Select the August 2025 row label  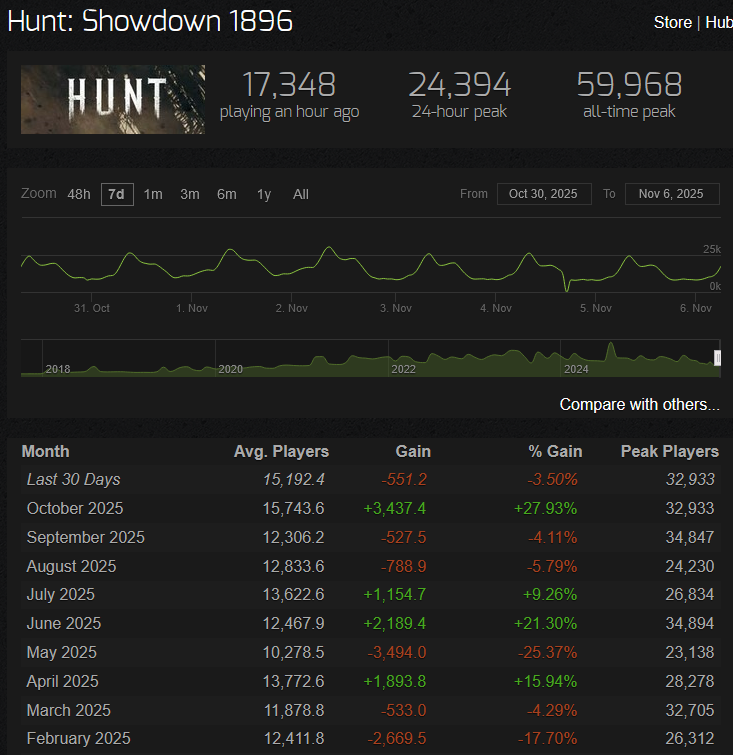click(71, 566)
